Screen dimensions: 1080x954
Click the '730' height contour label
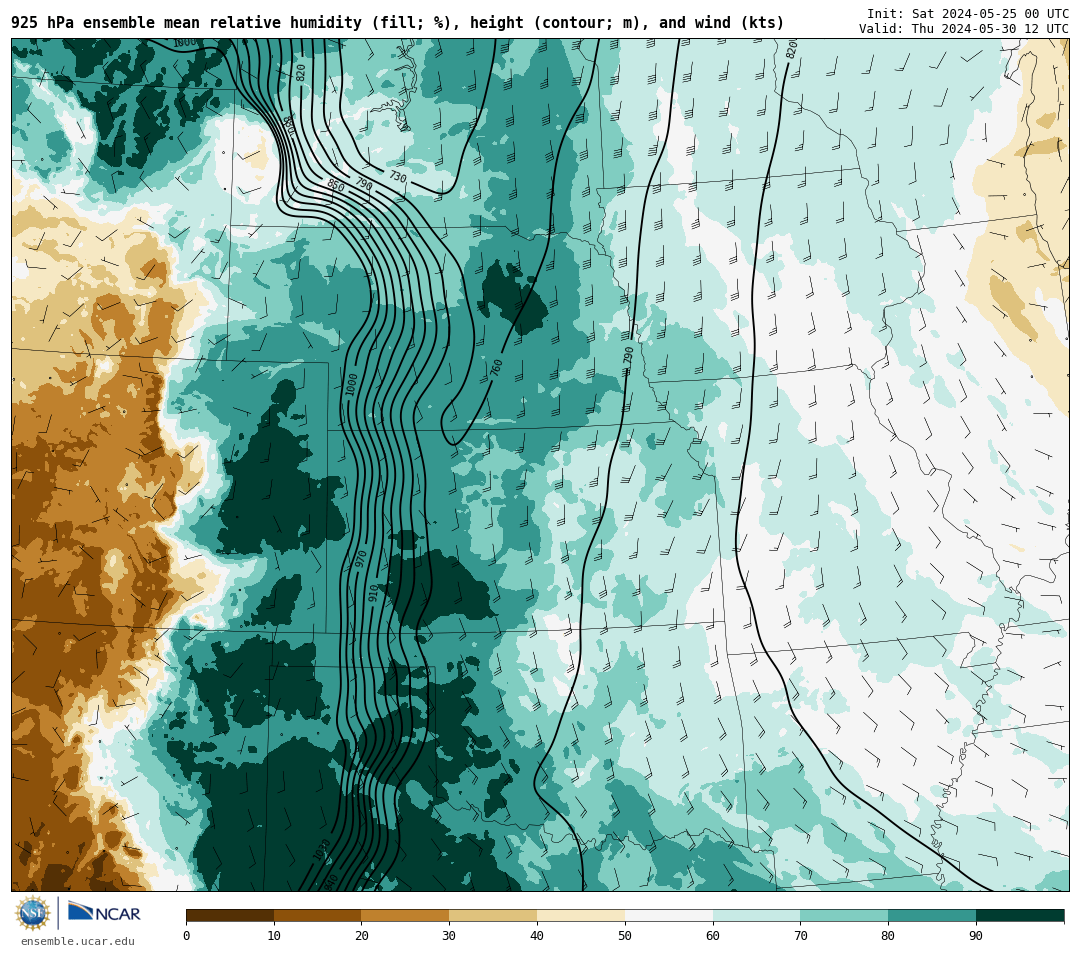398,176
